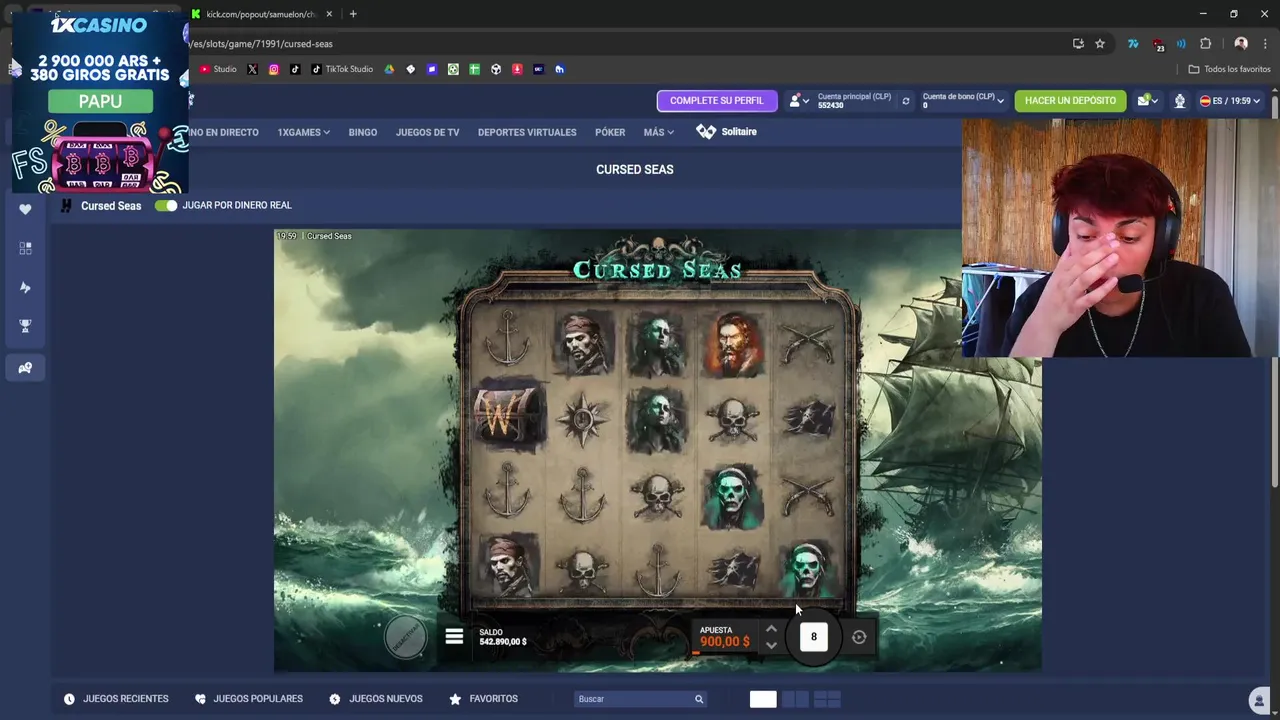Open the BINGO section
This screenshot has width=1280, height=720.
coord(363,132)
